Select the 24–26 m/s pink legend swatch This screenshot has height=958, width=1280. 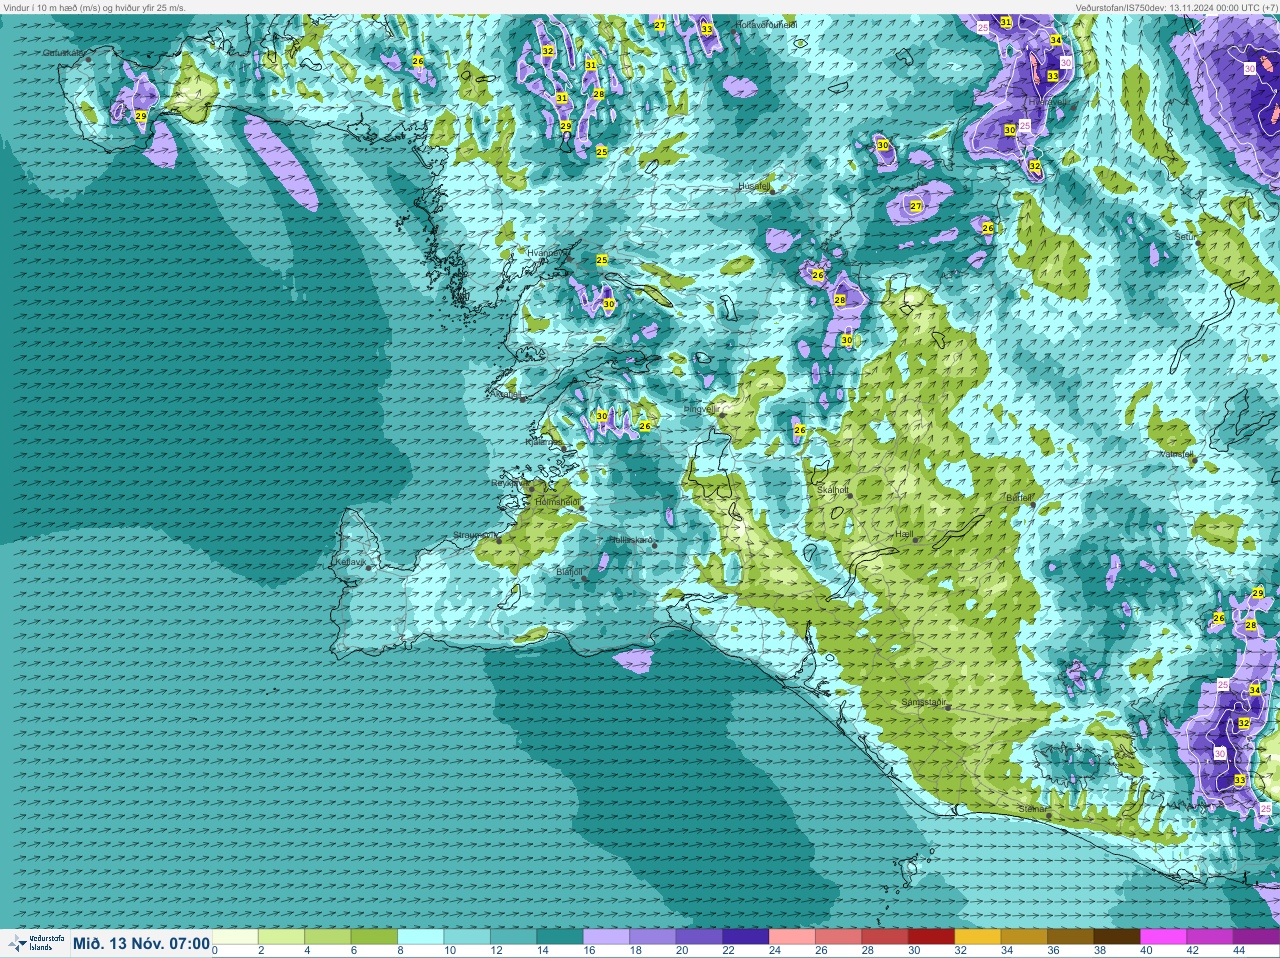(790, 937)
